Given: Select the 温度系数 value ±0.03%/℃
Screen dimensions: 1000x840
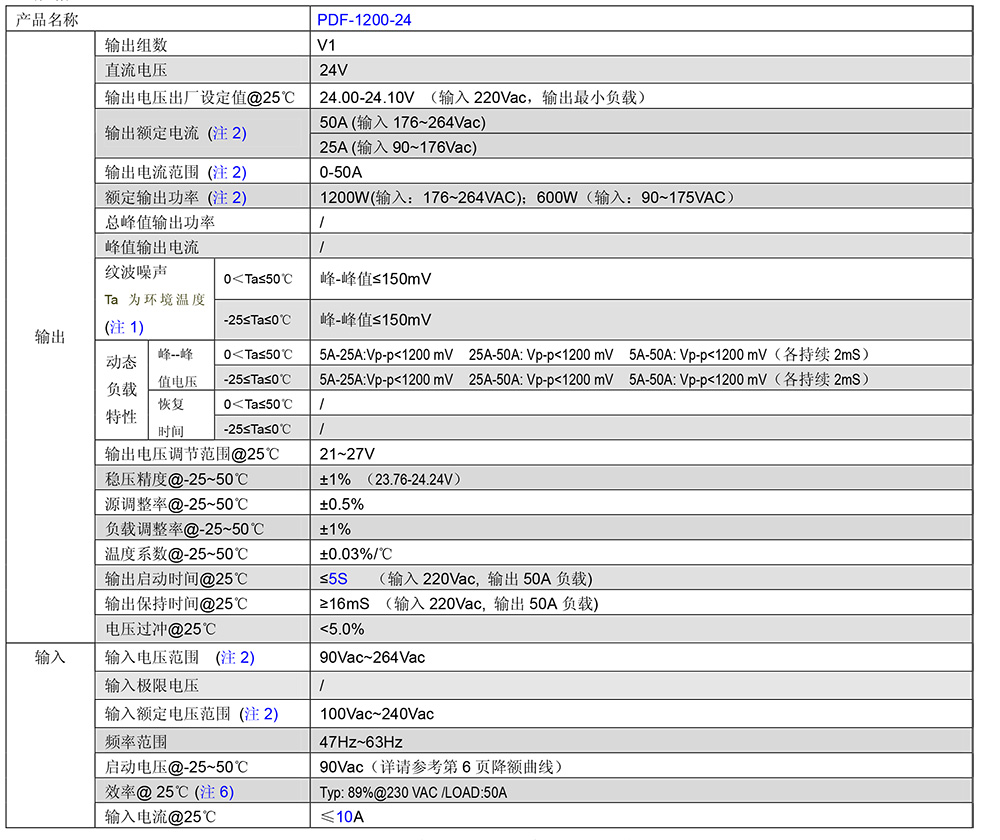Looking at the screenshot, I should [355, 554].
